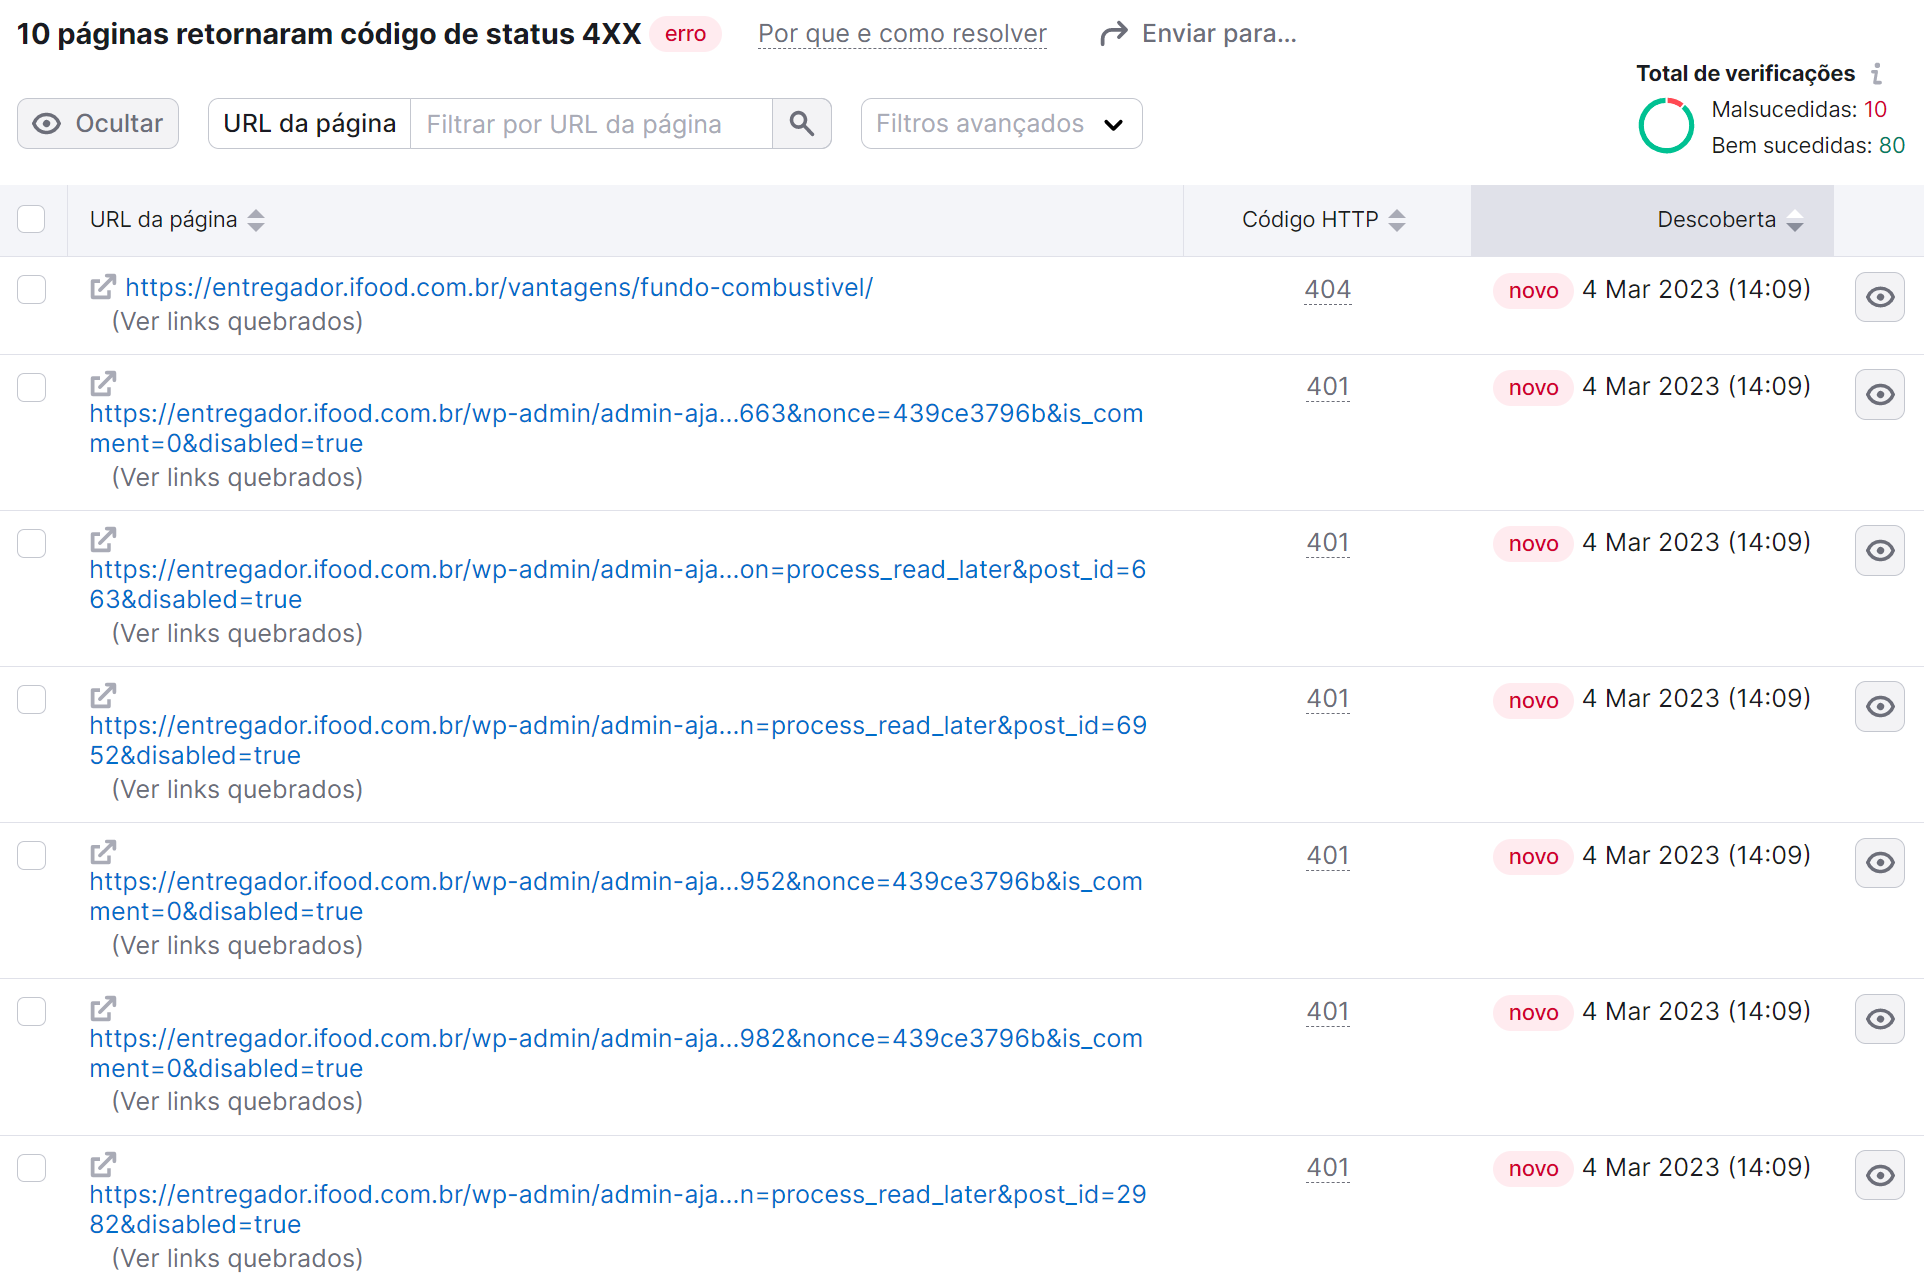Click the search magnifier icon
Screen dimensions: 1924x1288
pyautogui.click(x=801, y=123)
